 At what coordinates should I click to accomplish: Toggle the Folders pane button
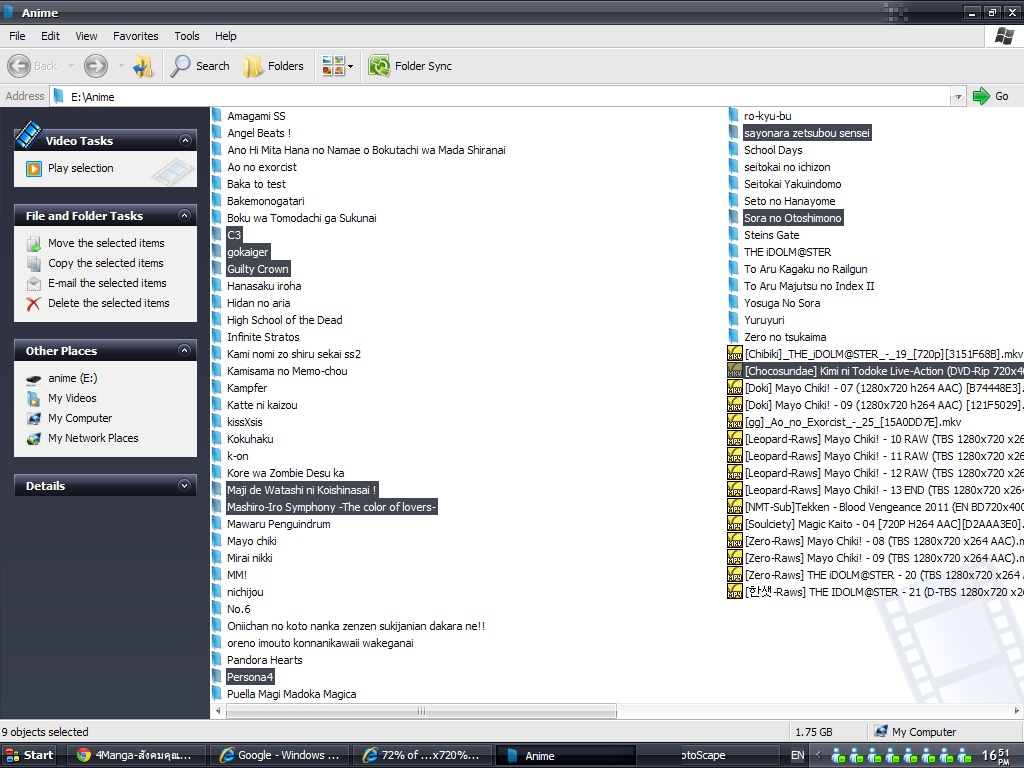tap(274, 66)
